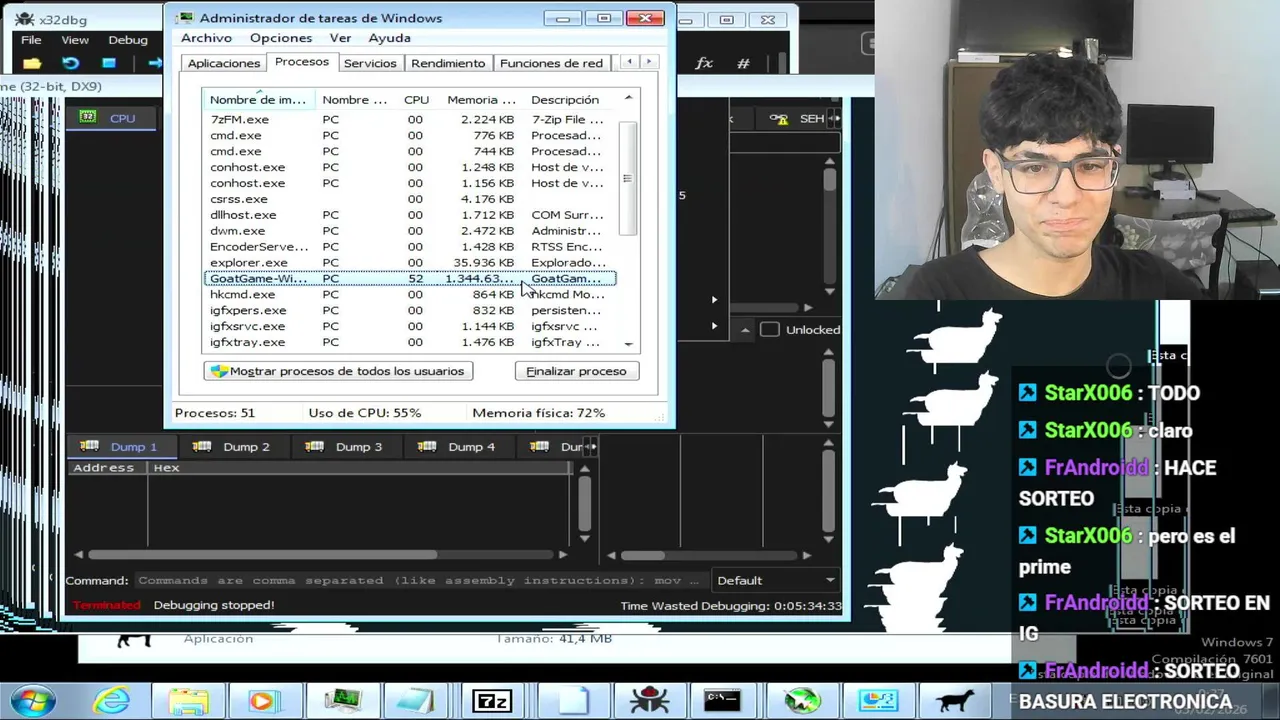1280x720 pixels.
Task: Click the Finalizar proceso button
Action: pos(576,371)
